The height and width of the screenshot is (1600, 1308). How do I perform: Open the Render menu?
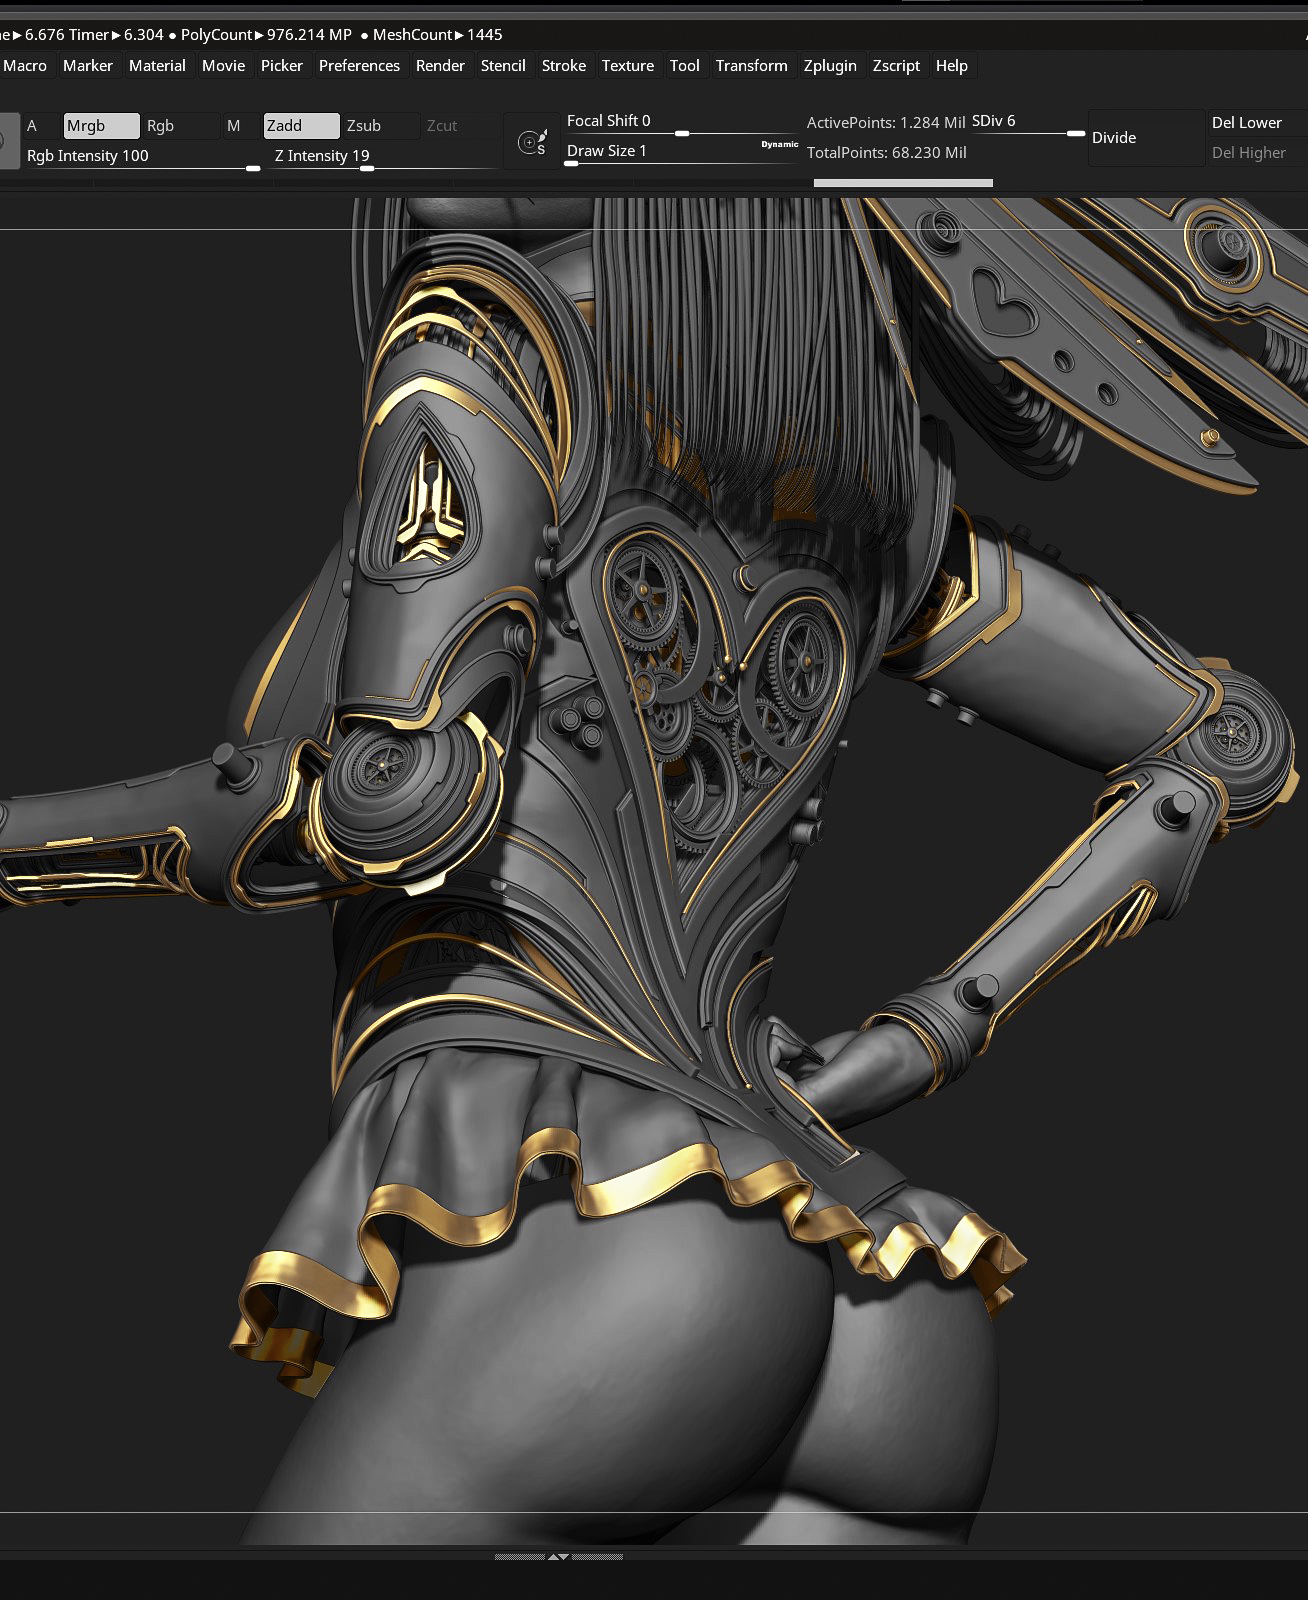pyautogui.click(x=440, y=66)
